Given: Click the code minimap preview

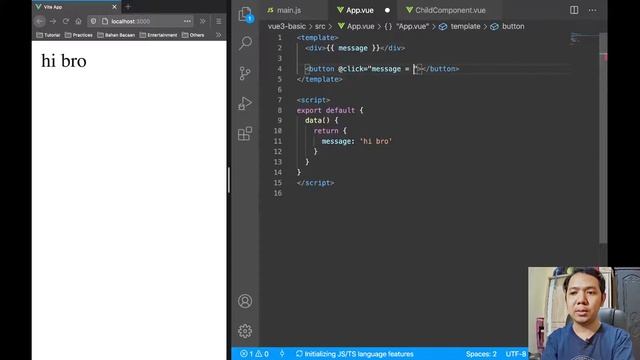Looking at the screenshot, I should (584, 38).
